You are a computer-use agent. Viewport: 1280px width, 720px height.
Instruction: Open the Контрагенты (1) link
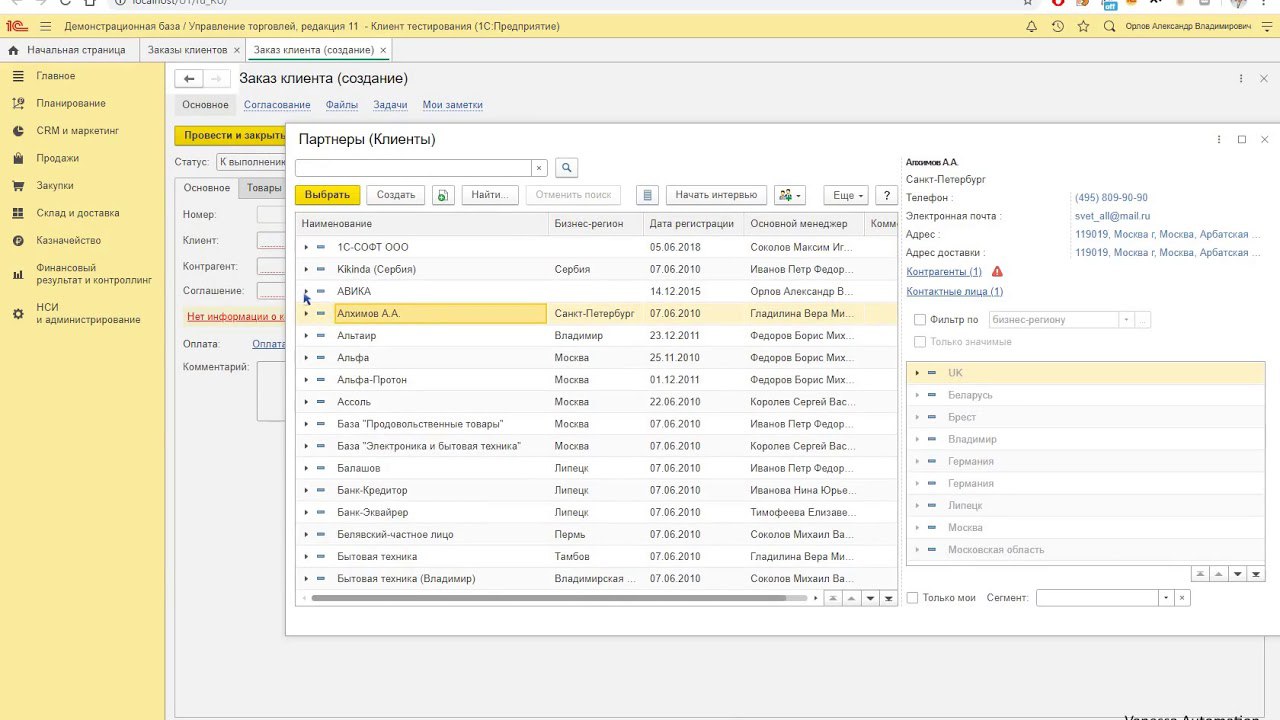coord(944,272)
